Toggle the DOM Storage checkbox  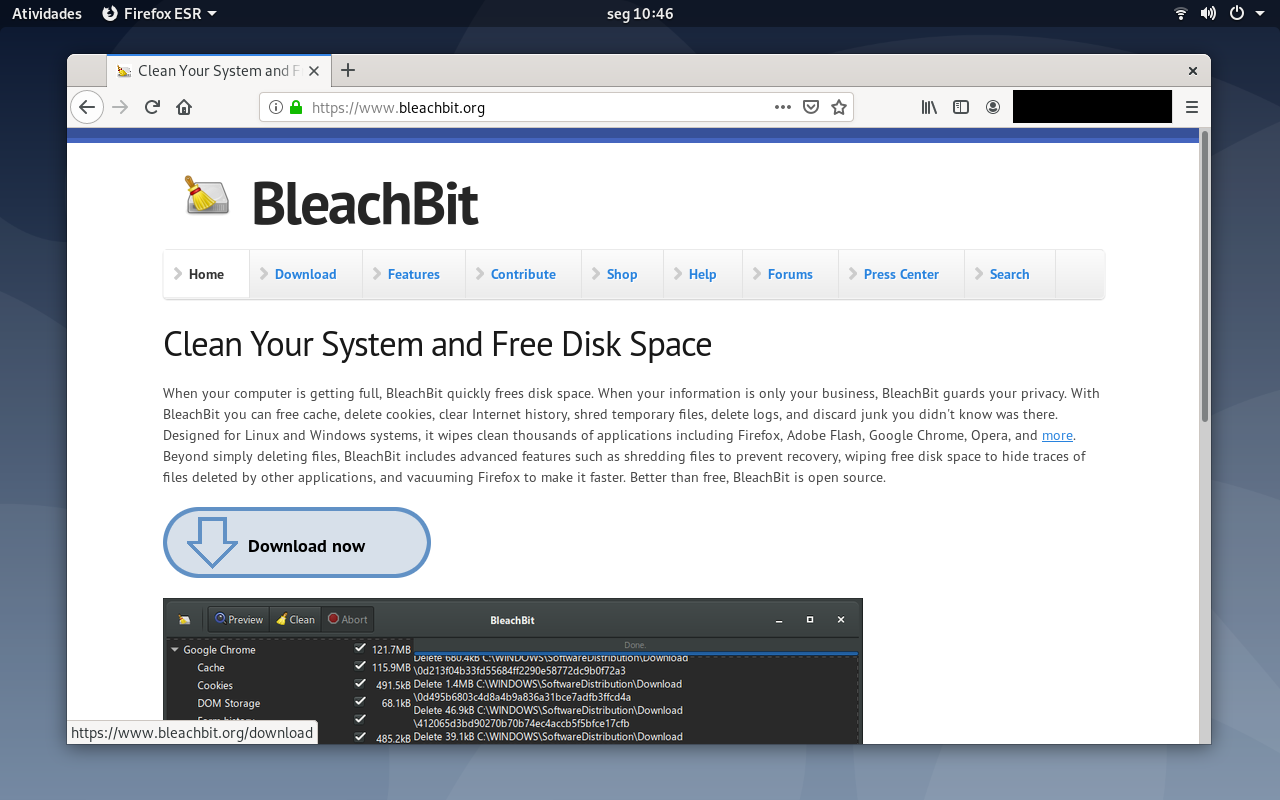[360, 702]
